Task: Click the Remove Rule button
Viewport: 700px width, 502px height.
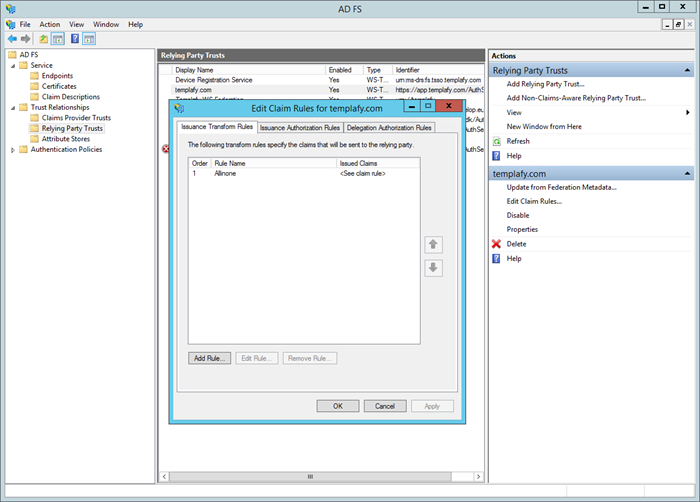Action: pyautogui.click(x=310, y=358)
